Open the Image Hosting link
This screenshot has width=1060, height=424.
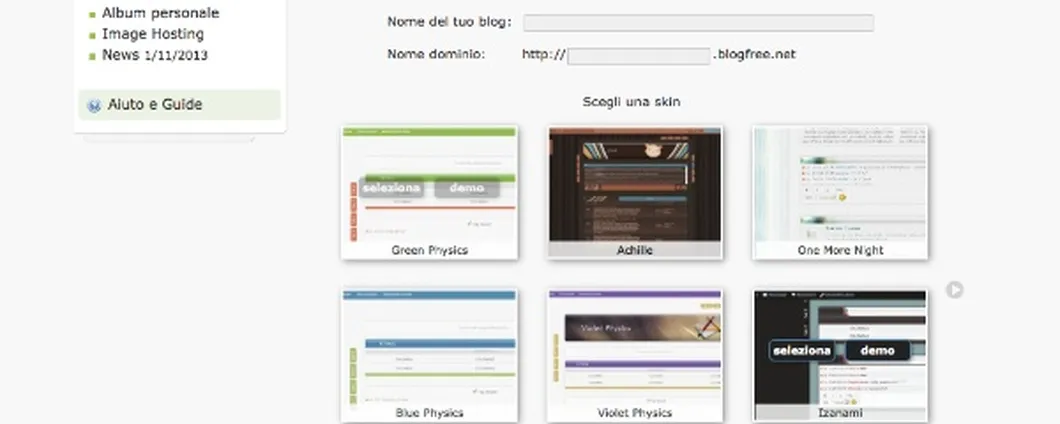(x=153, y=34)
